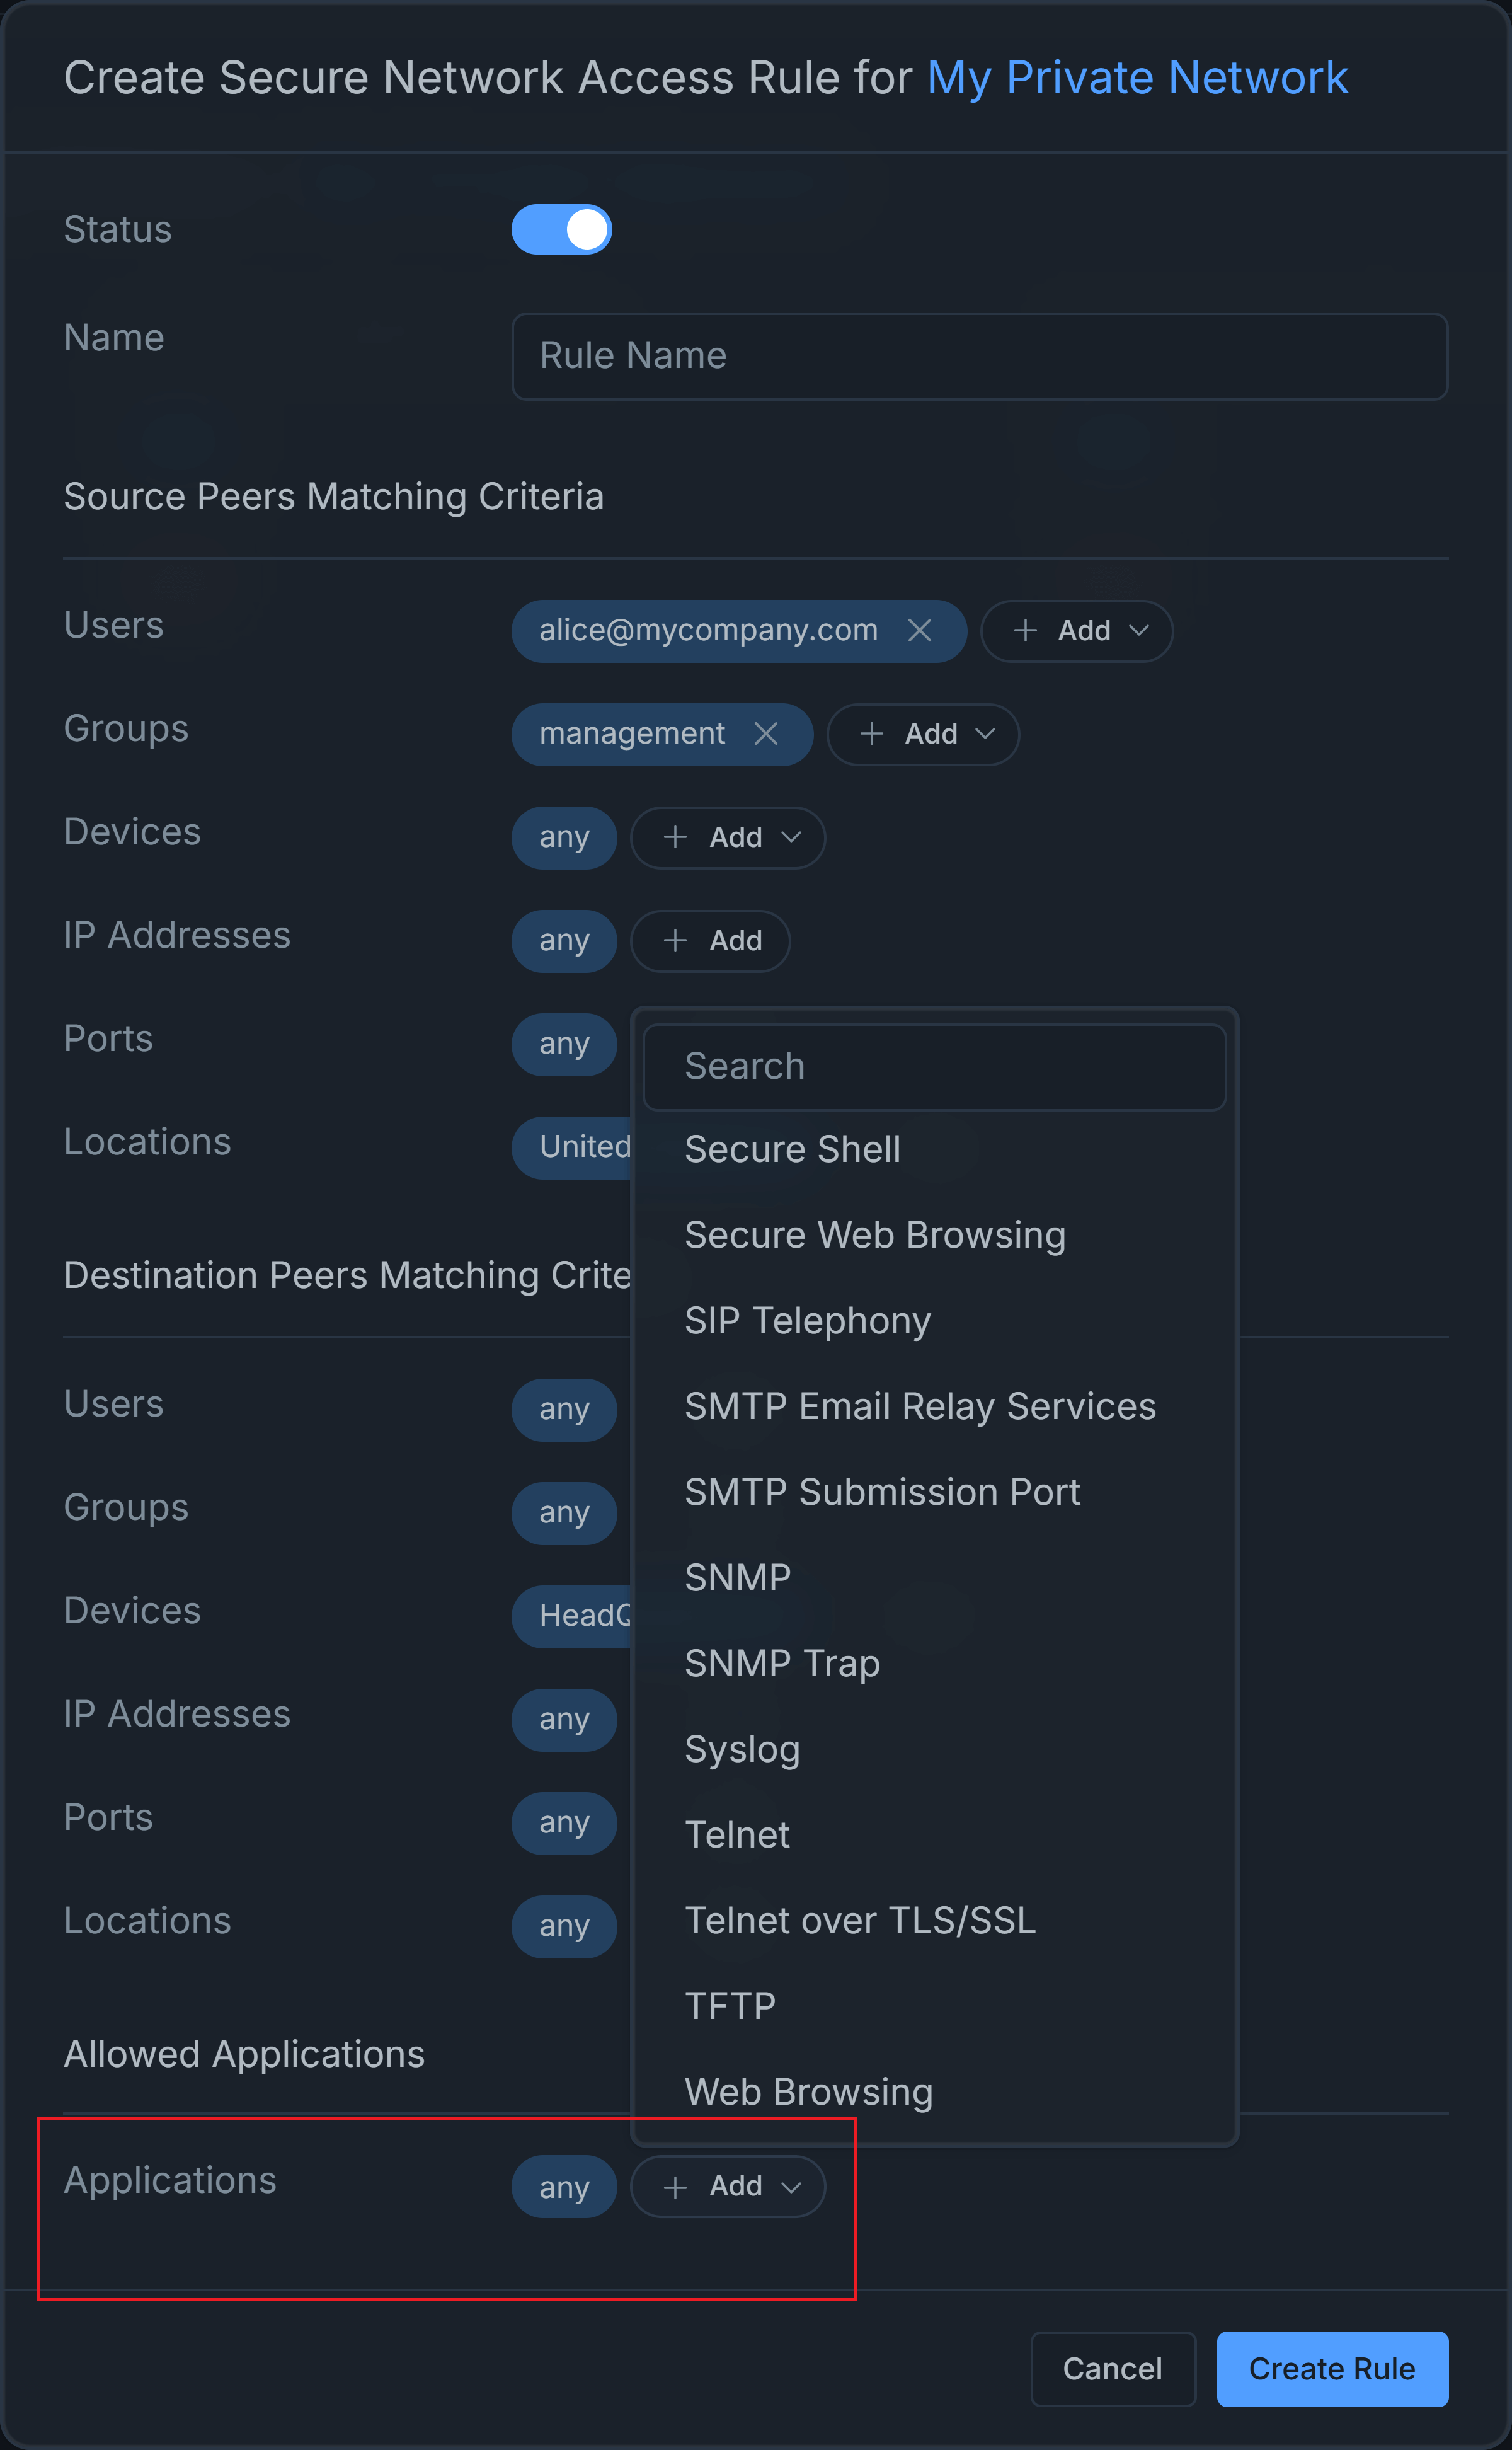Click the Rule Name input field
Viewport: 1512px width, 2450px height.
[x=979, y=357]
